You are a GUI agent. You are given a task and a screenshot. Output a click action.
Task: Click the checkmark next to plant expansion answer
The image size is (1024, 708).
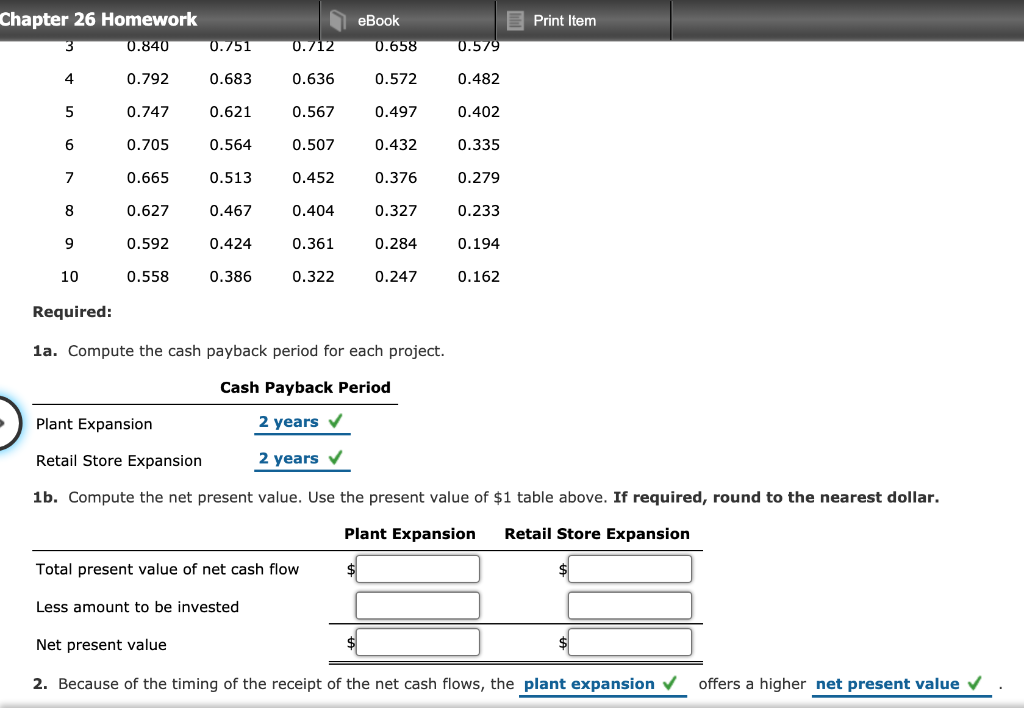coord(671,684)
